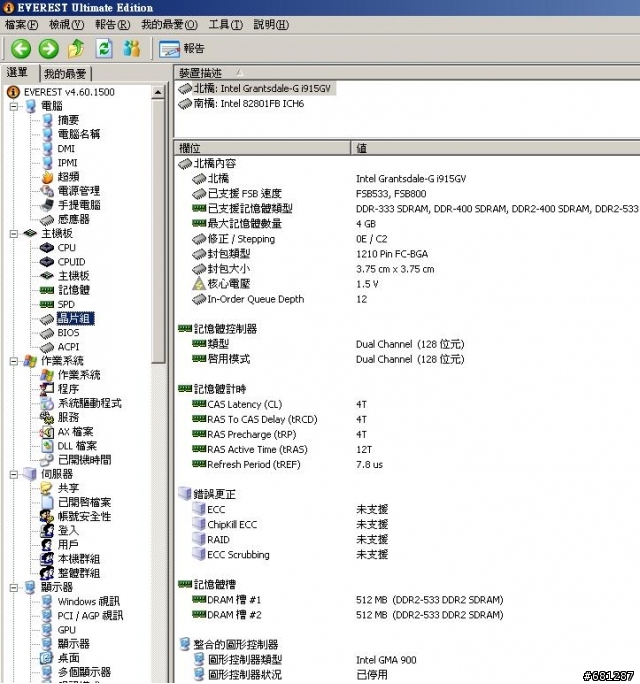The image size is (640, 684).
Task: Click the tree scrollbar up arrow
Action: (x=158, y=92)
